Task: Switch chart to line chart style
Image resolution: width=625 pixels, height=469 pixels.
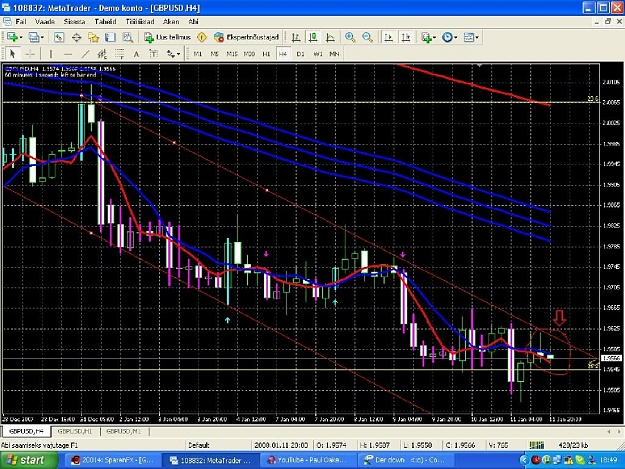Action: [x=330, y=37]
